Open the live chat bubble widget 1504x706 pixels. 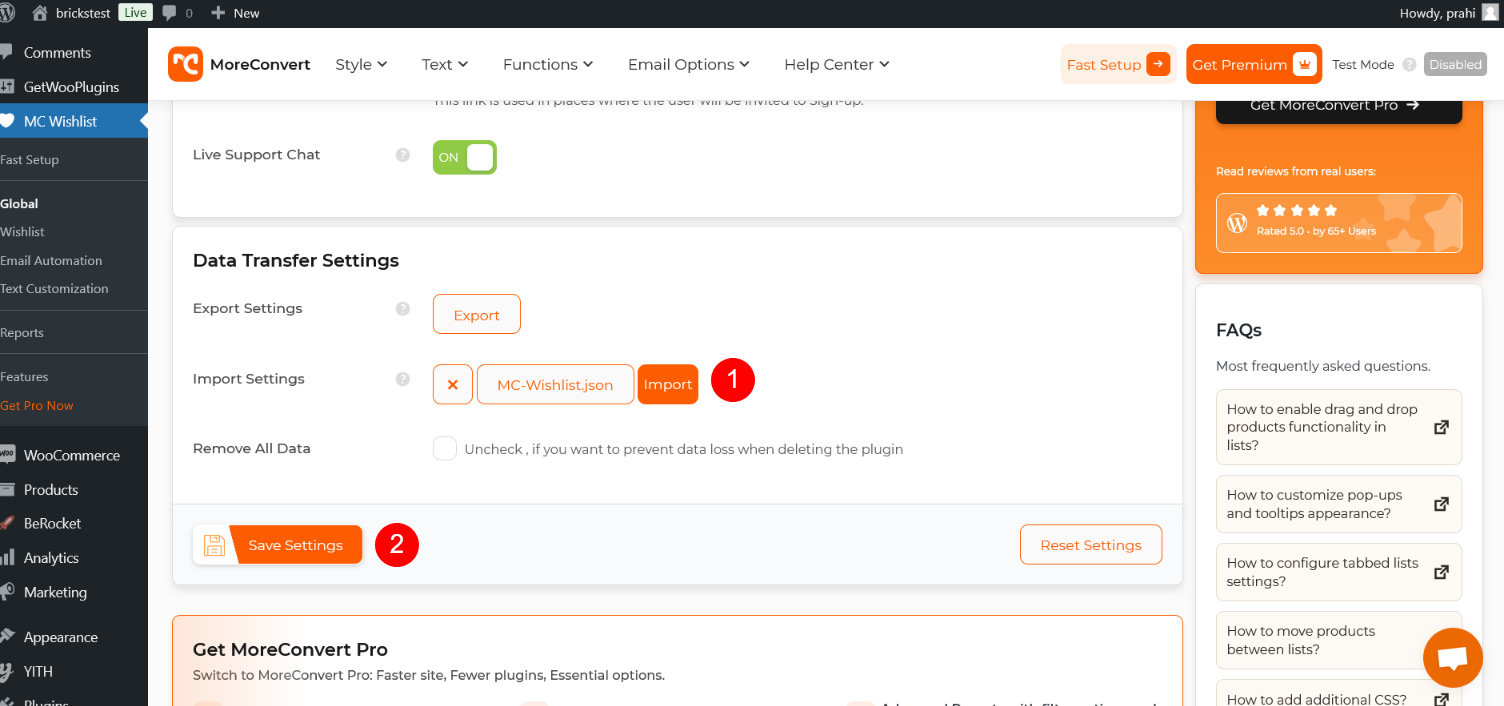(x=1453, y=658)
